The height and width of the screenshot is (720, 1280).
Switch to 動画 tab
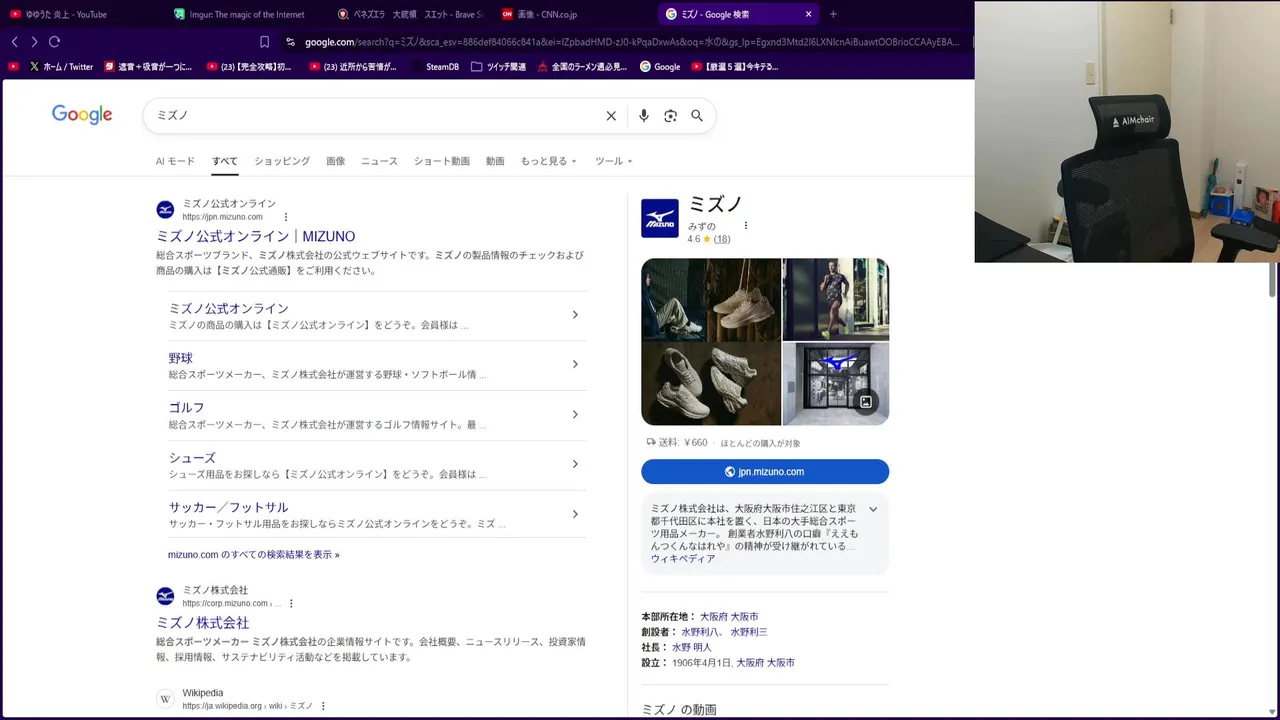[x=495, y=161]
